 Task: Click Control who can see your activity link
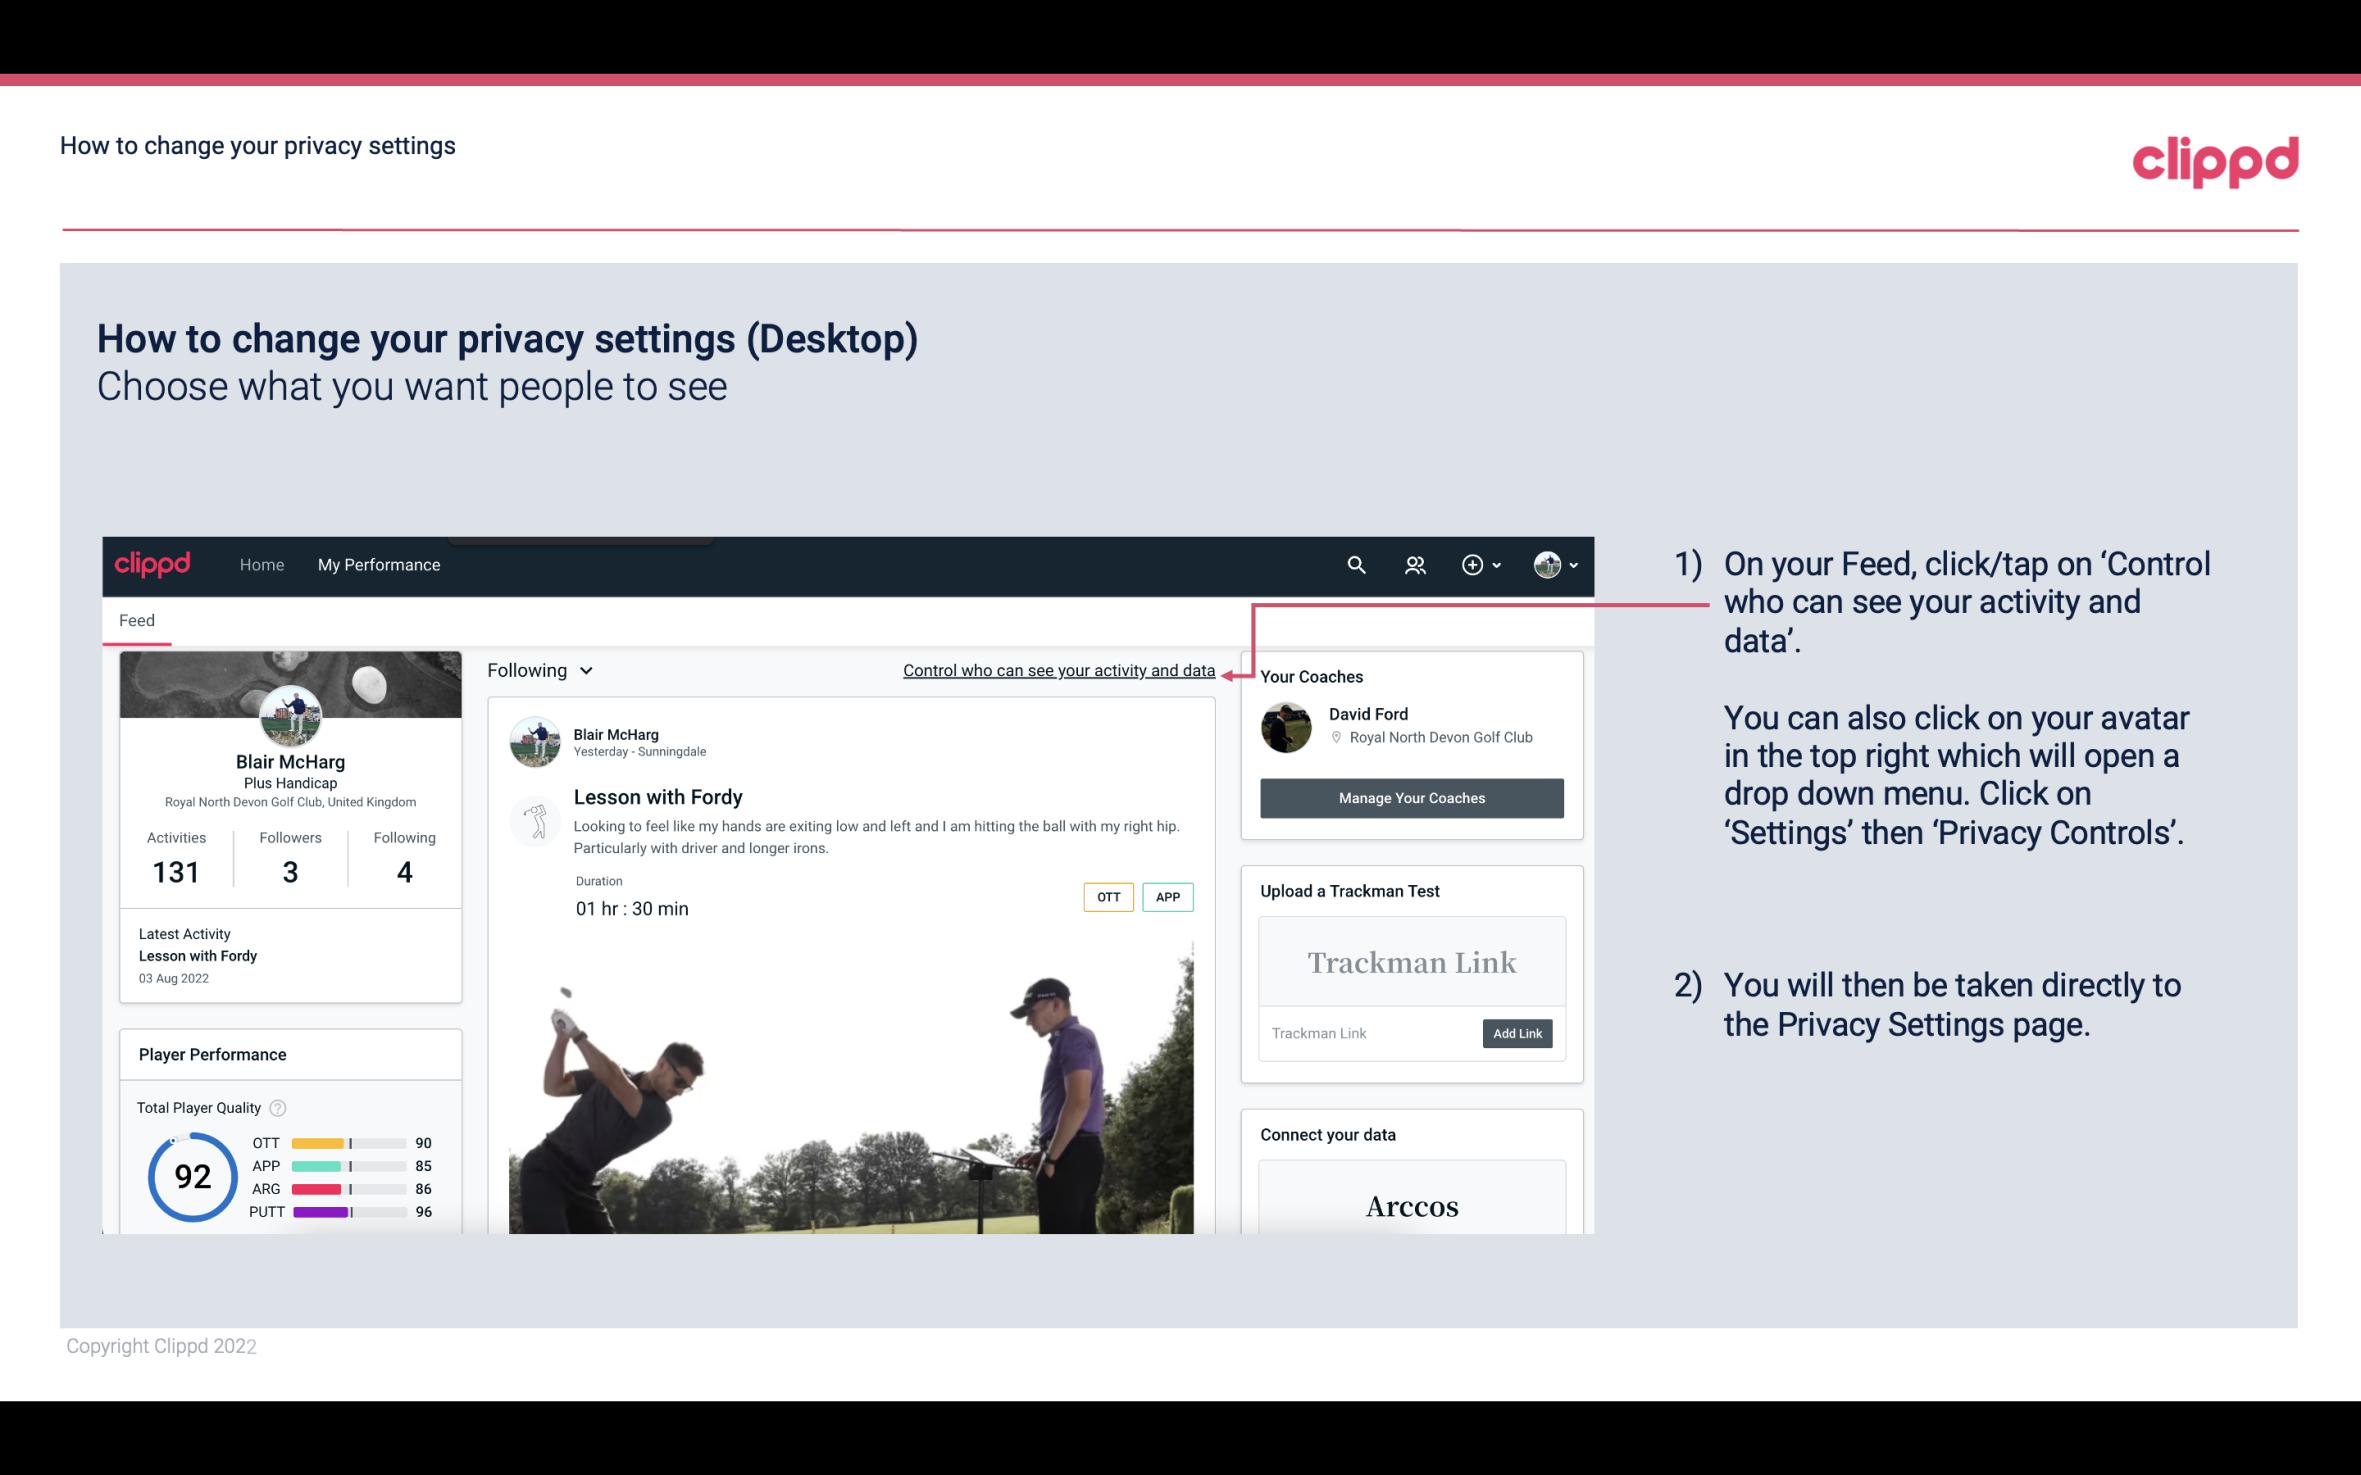click(1057, 670)
